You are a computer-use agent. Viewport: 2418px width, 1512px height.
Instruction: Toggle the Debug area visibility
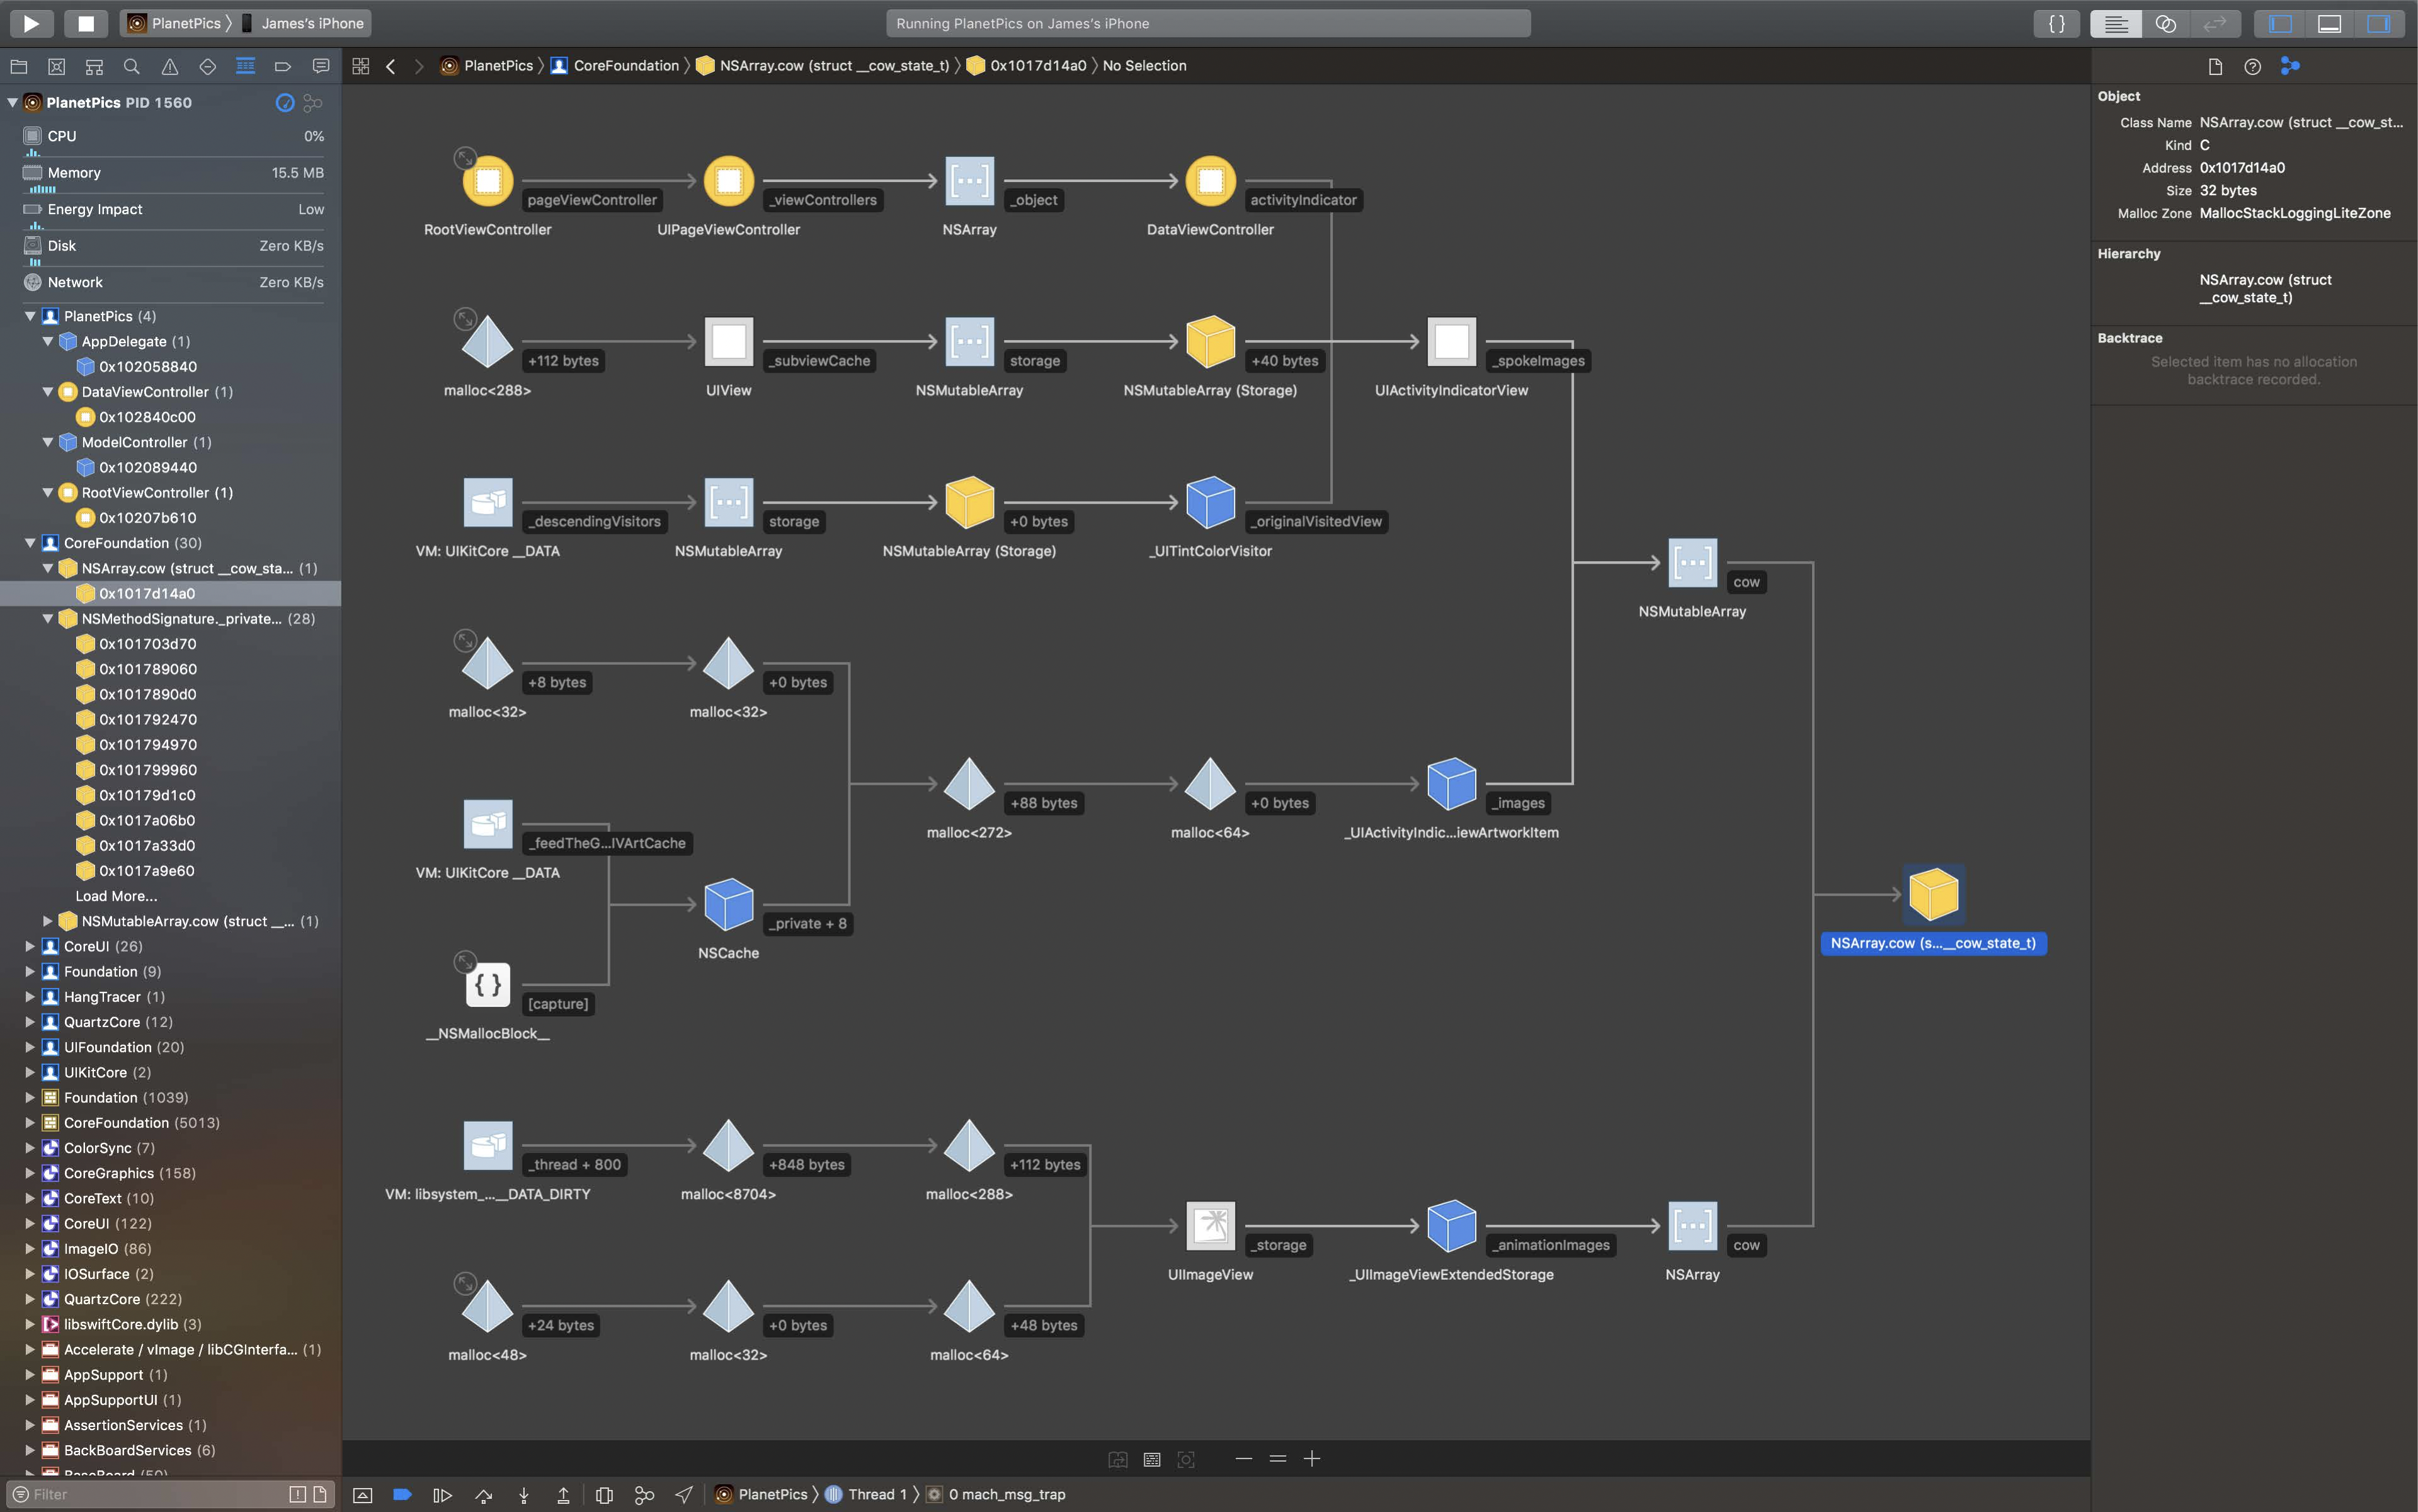(2329, 23)
